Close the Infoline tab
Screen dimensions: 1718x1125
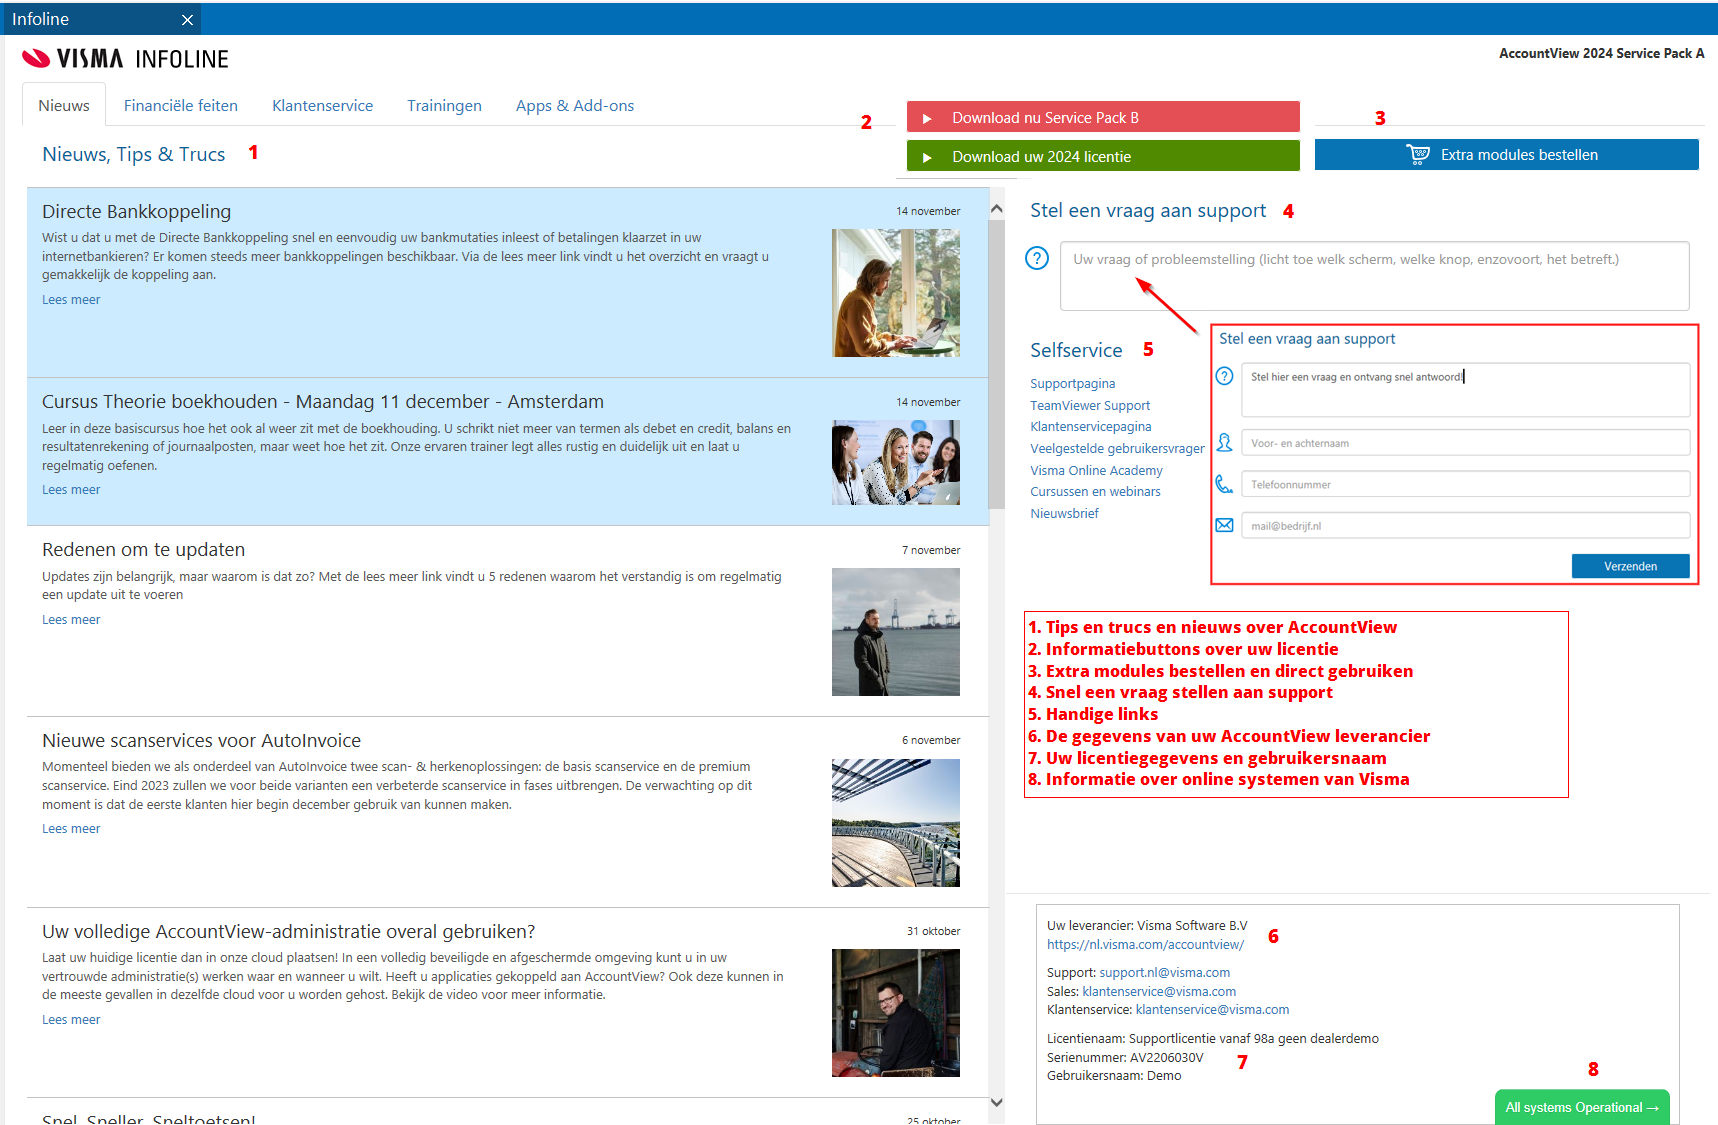pyautogui.click(x=187, y=20)
